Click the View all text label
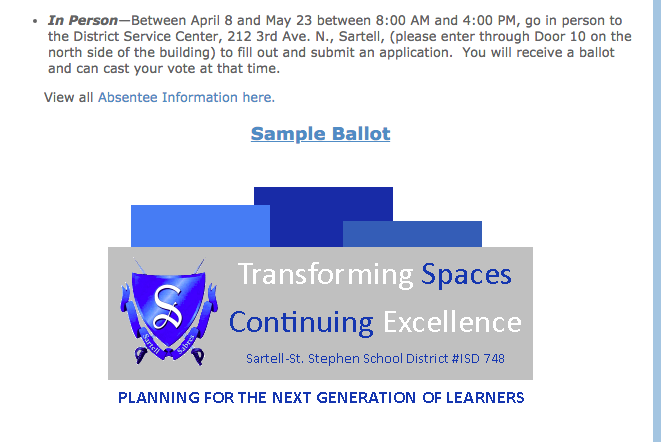 (68, 97)
